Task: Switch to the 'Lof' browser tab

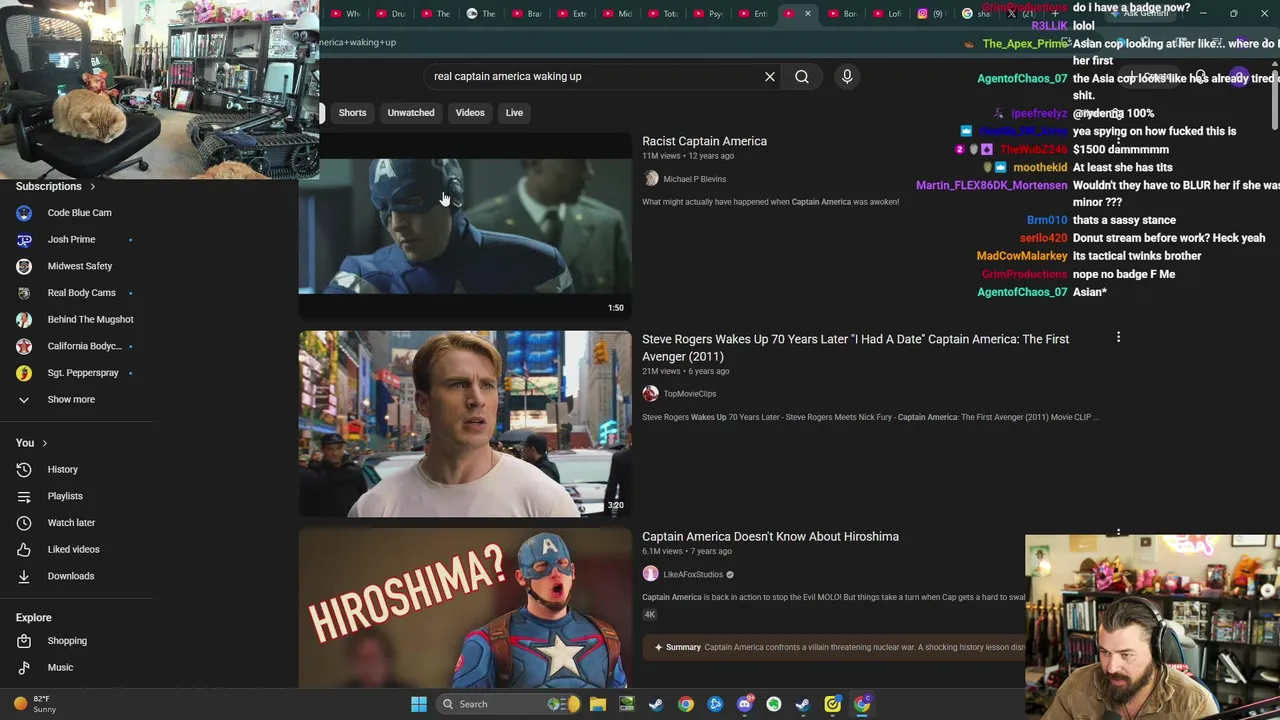Action: click(886, 14)
